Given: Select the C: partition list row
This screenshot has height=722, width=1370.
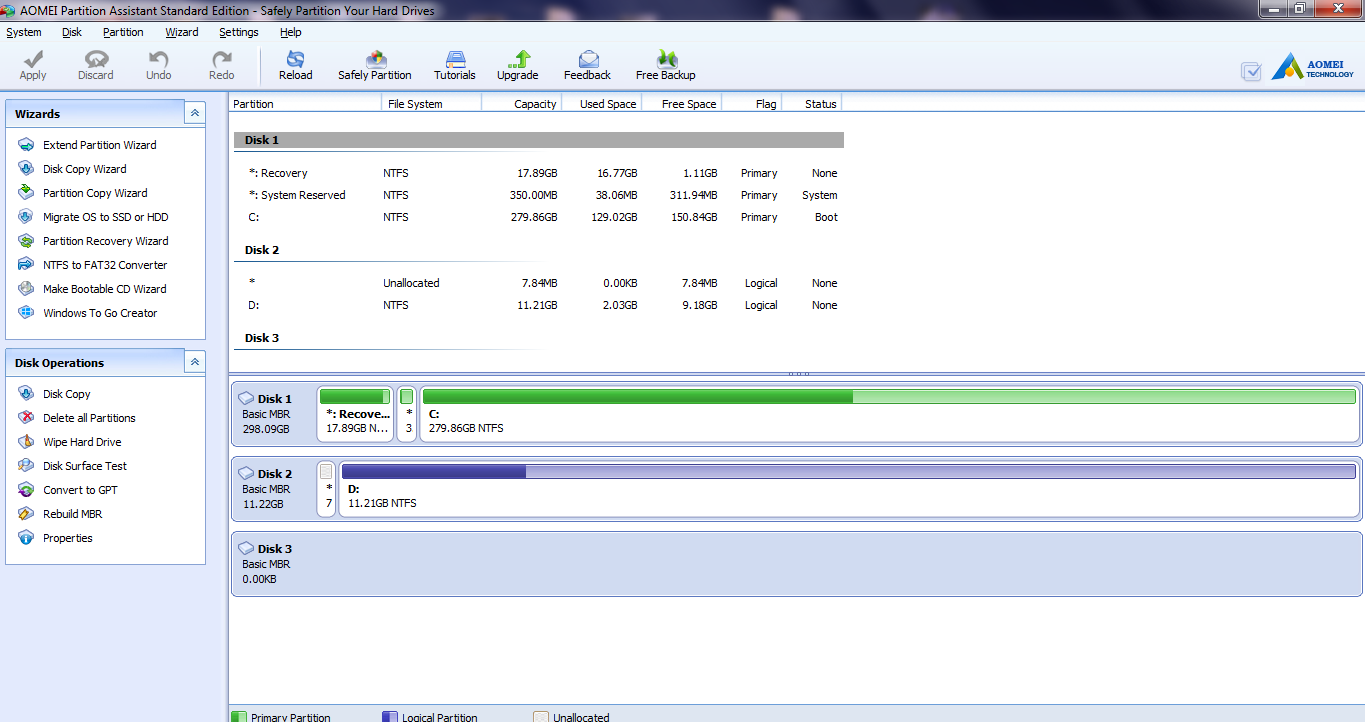Looking at the screenshot, I should click(538, 217).
